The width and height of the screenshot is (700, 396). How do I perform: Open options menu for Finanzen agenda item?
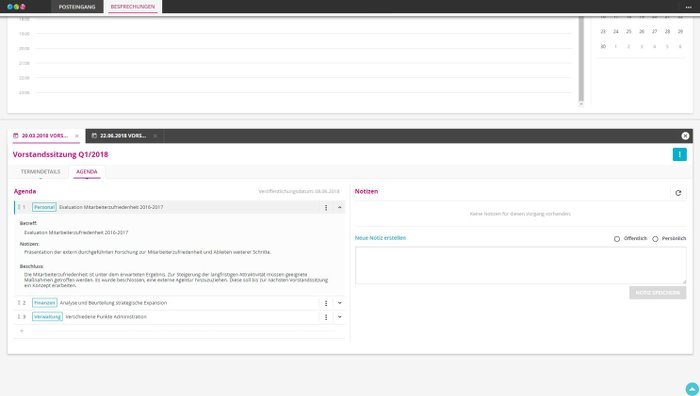[326, 303]
